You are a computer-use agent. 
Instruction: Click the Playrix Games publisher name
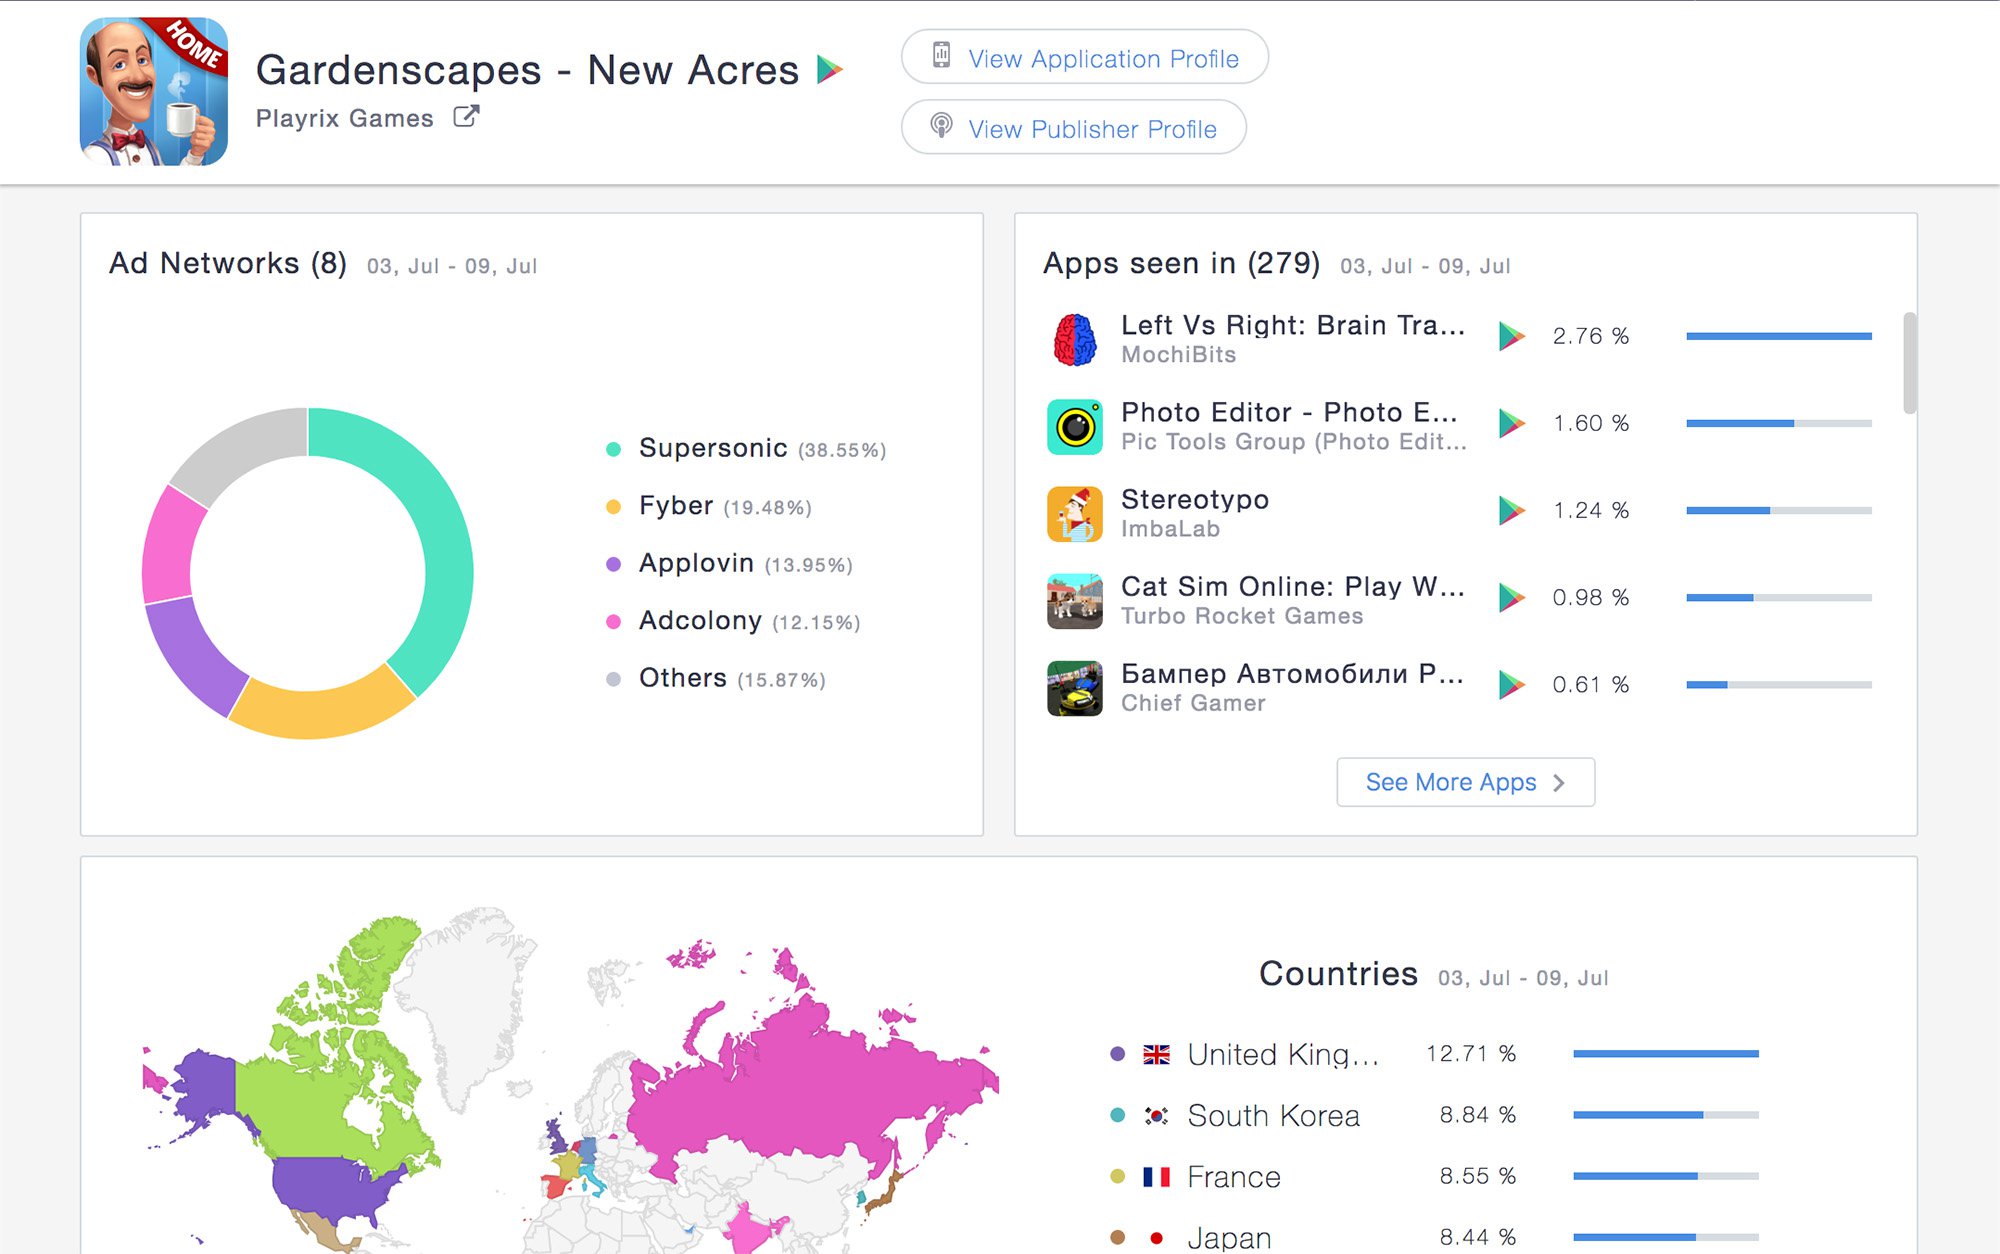[x=345, y=118]
